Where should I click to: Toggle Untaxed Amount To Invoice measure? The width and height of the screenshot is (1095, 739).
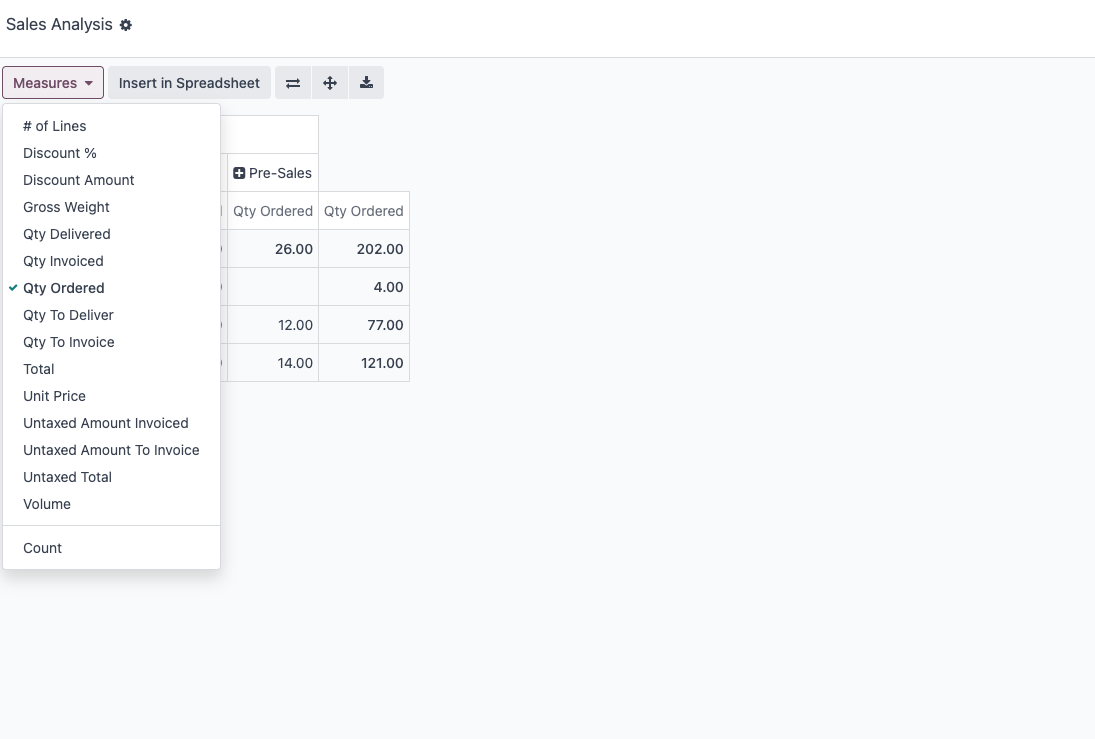(x=112, y=451)
